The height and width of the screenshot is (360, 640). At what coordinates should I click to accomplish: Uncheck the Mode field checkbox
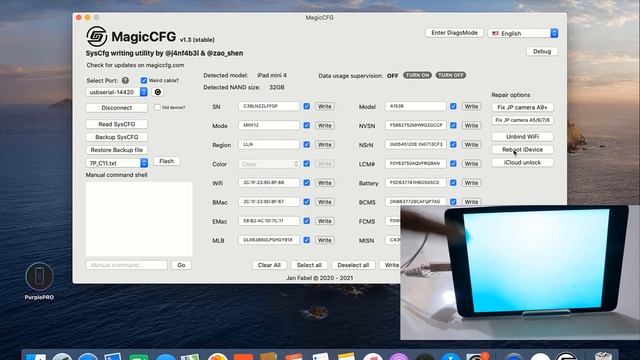307,125
